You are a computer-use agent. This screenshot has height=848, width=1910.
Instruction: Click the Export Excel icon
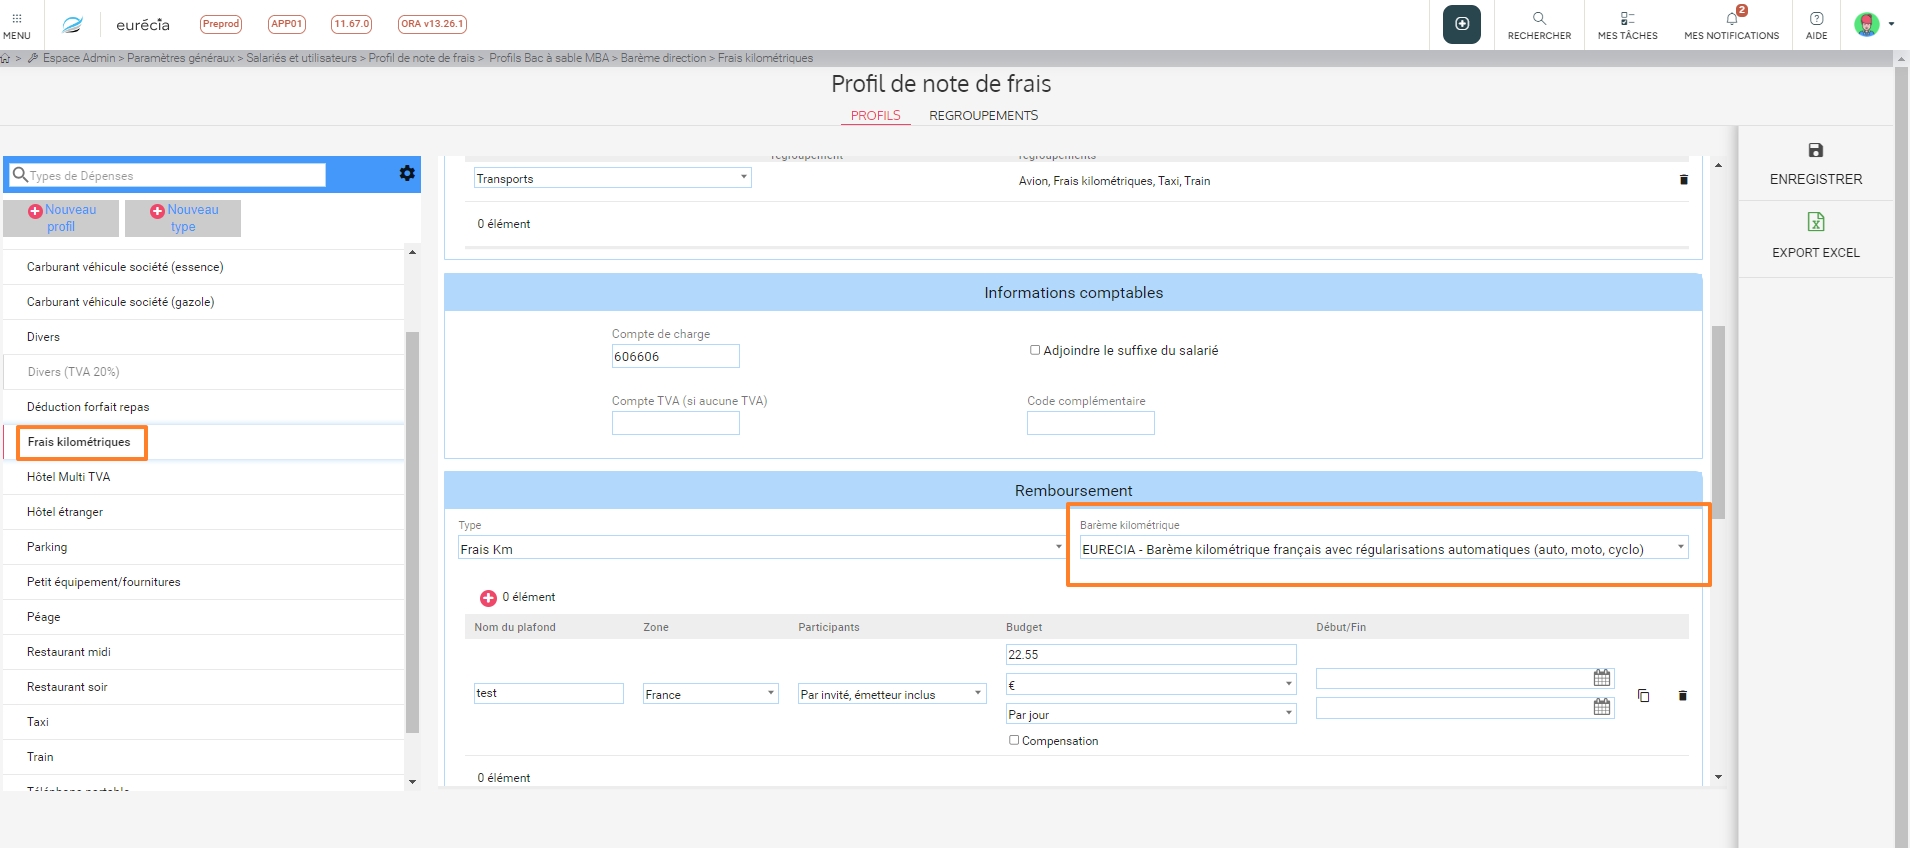click(x=1815, y=222)
